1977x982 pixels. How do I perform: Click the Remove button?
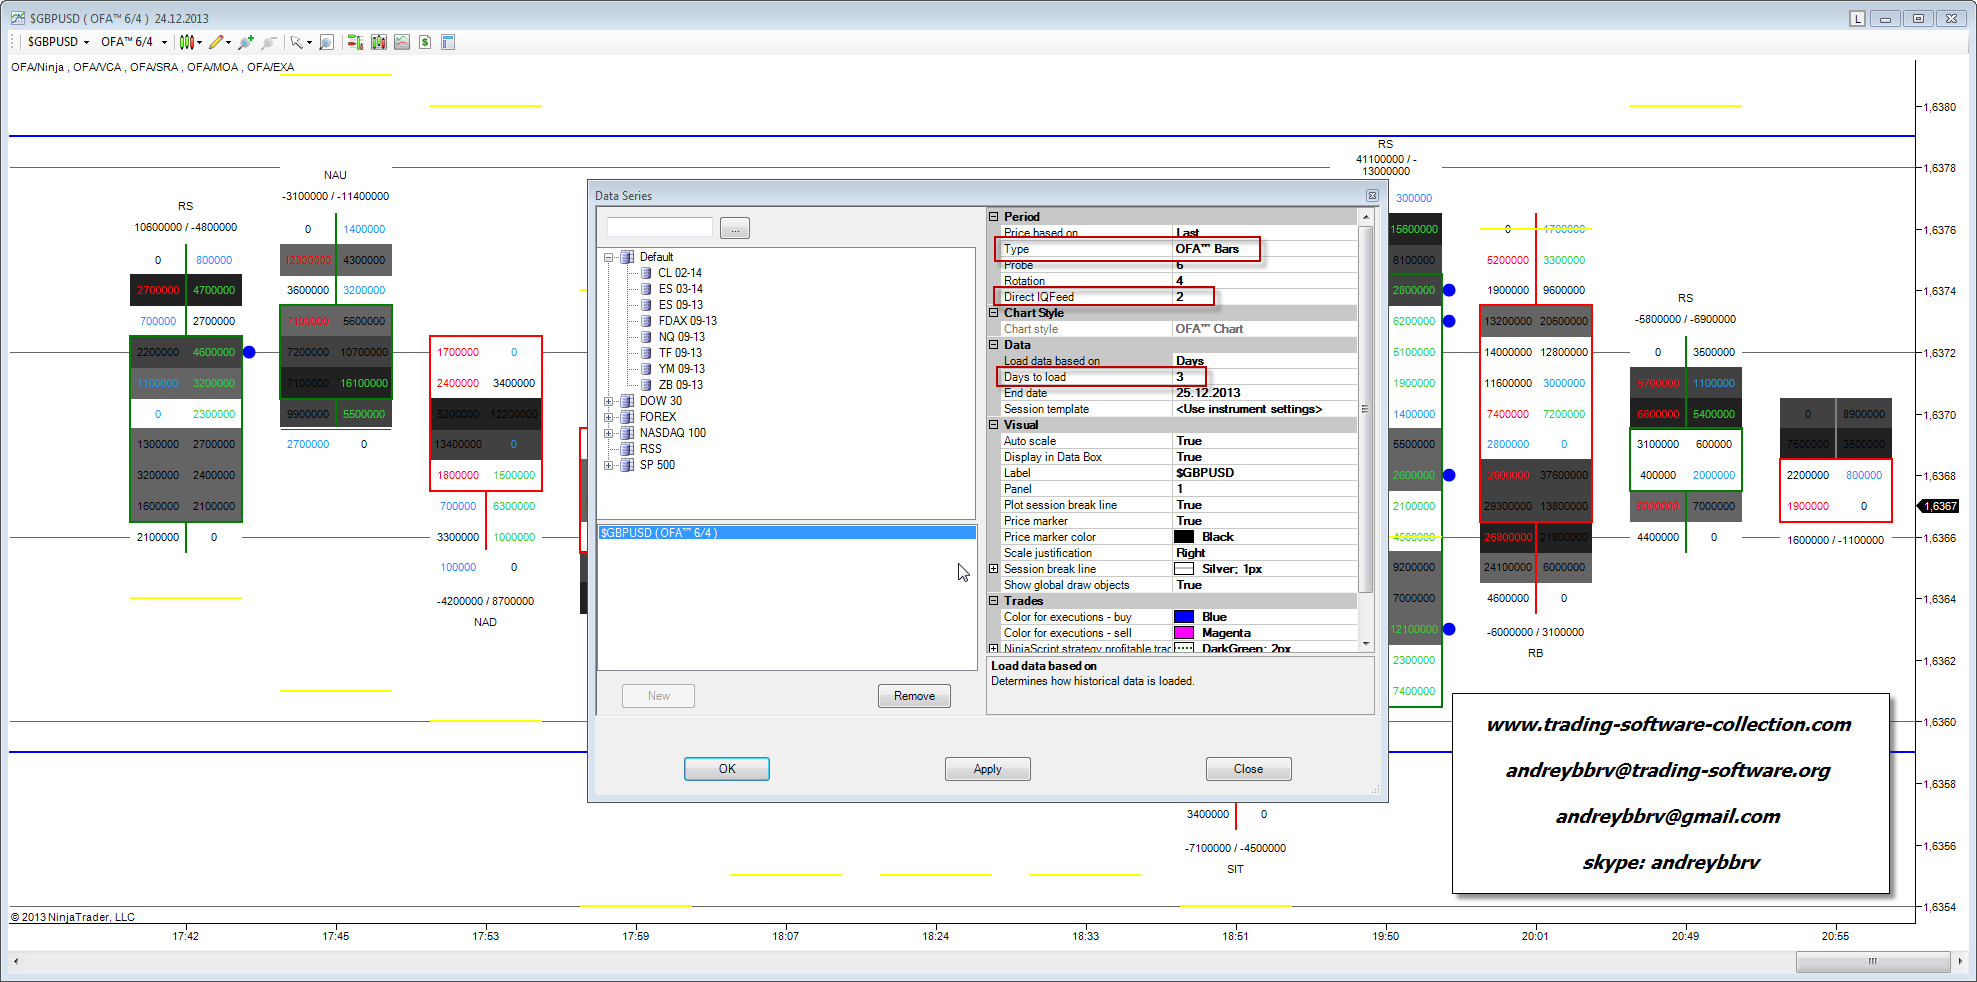pos(914,696)
